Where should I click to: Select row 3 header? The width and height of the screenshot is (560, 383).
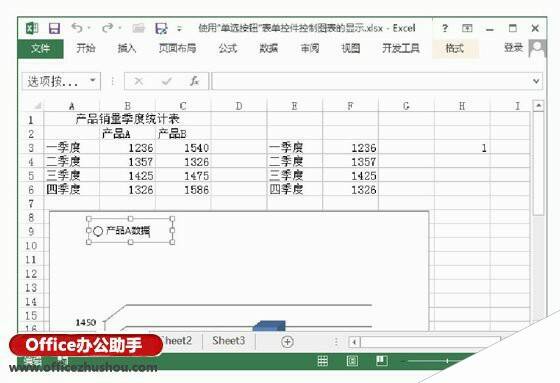pos(31,148)
